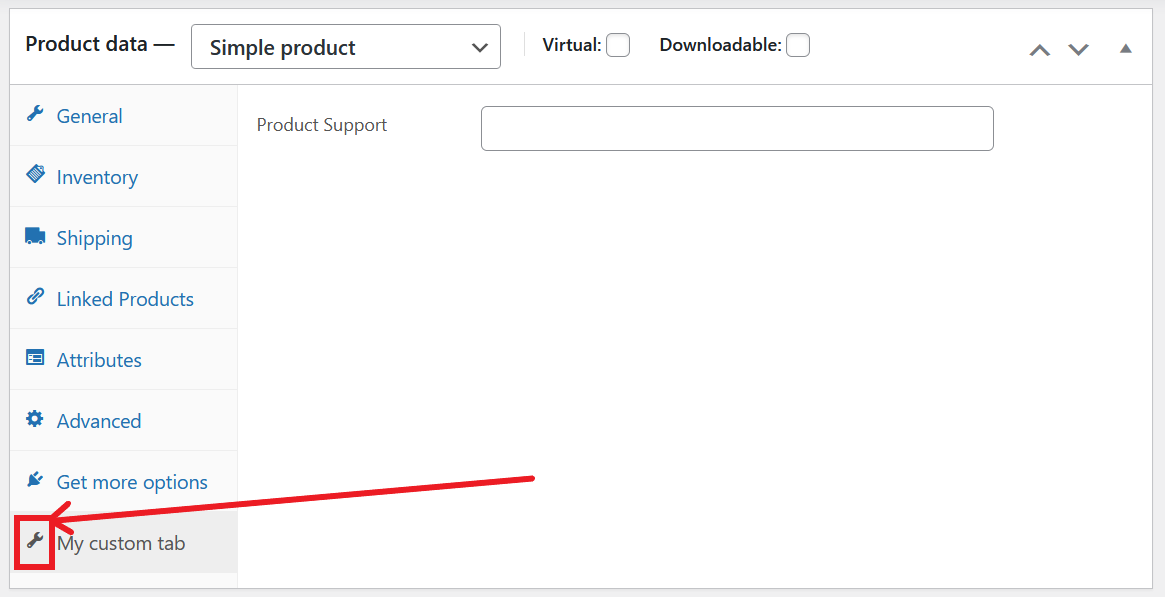Focus the Product Support text field
Viewport: 1165px width, 597px height.
(x=737, y=128)
